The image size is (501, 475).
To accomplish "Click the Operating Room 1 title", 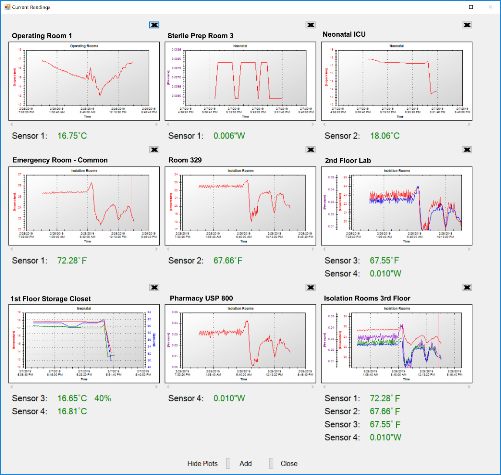I will pyautogui.click(x=42, y=36).
